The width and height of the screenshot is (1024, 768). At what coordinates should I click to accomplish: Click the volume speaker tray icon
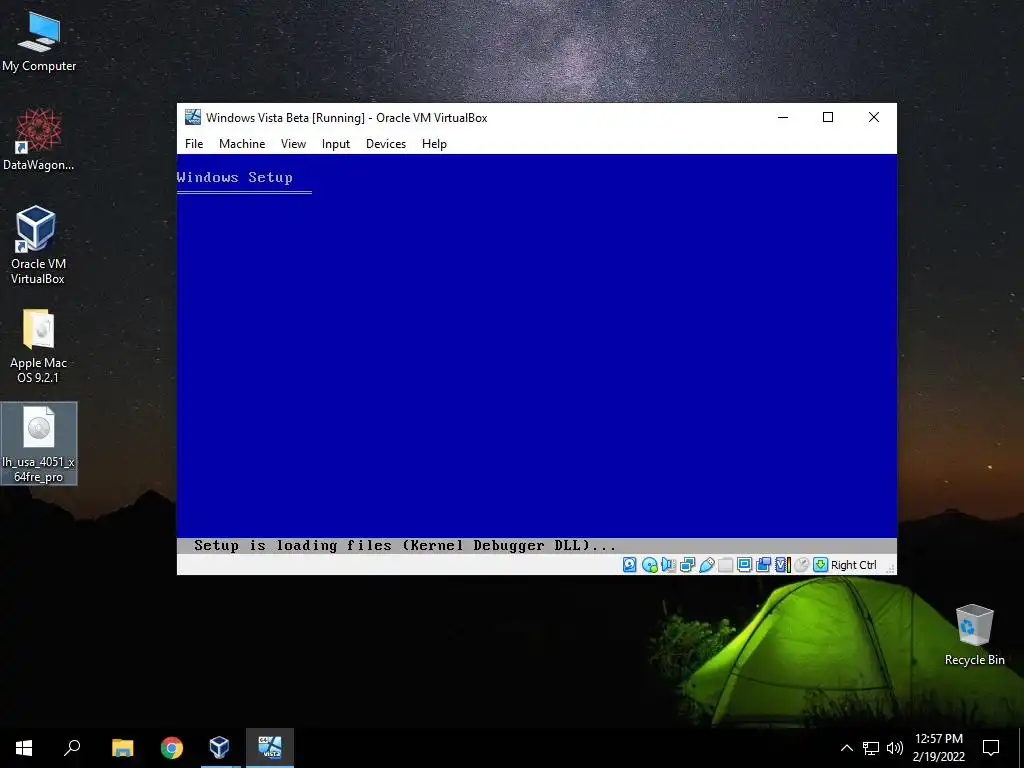coord(895,748)
